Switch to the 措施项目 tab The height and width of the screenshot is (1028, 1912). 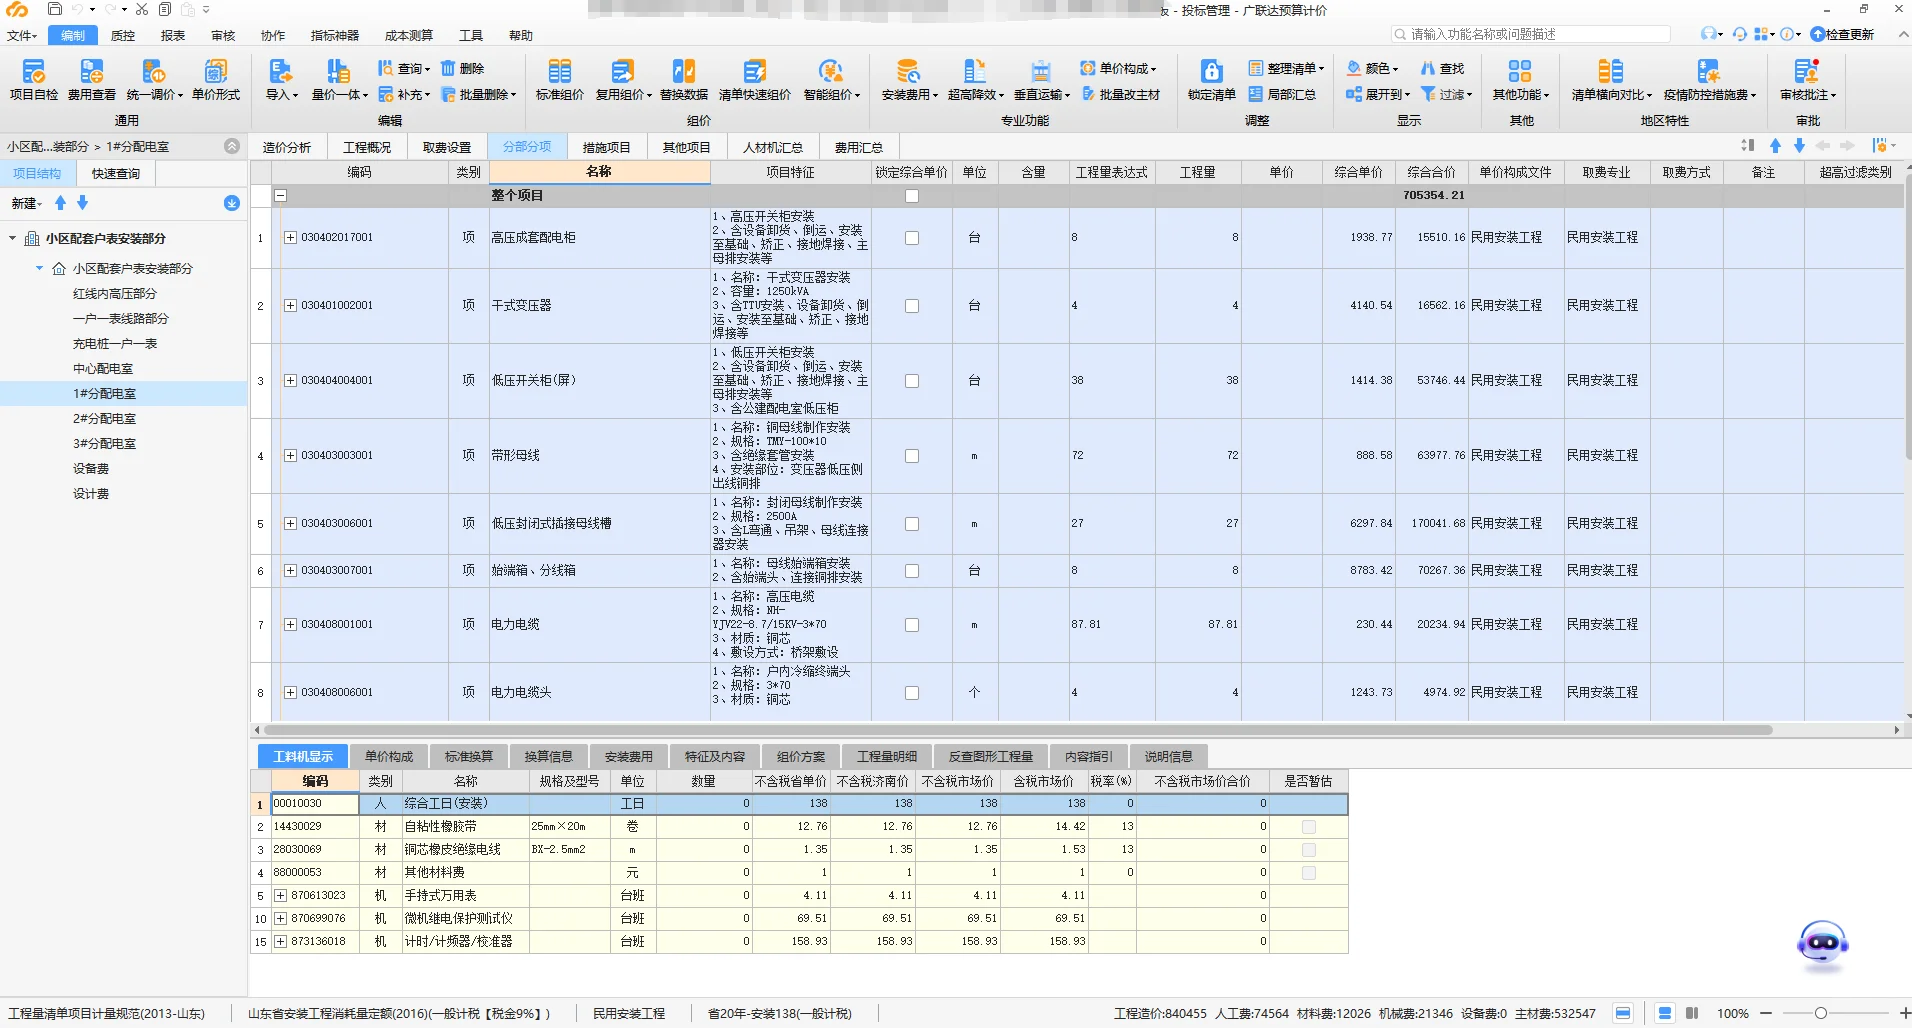coord(607,147)
